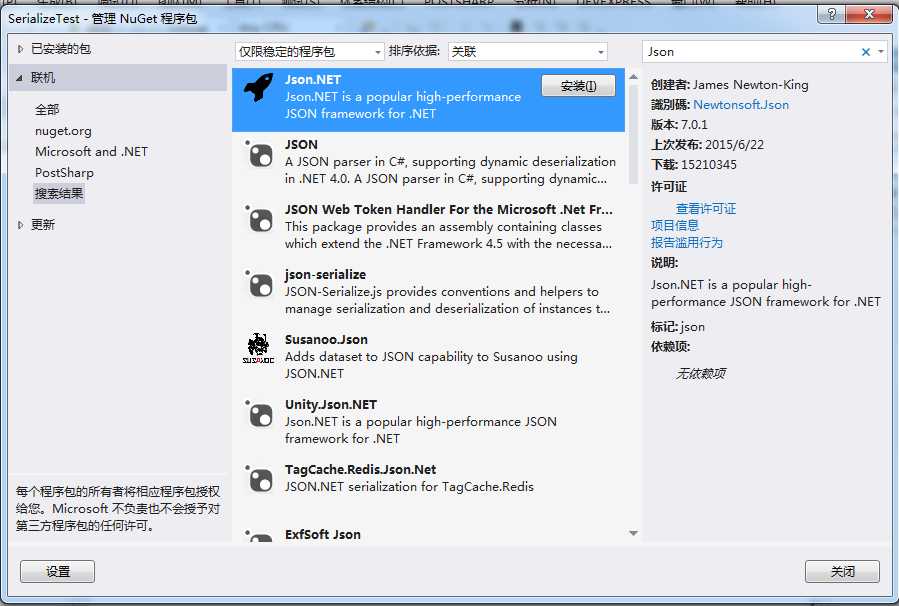Select the Susanoo.Json package title
899x606 pixels.
326,339
